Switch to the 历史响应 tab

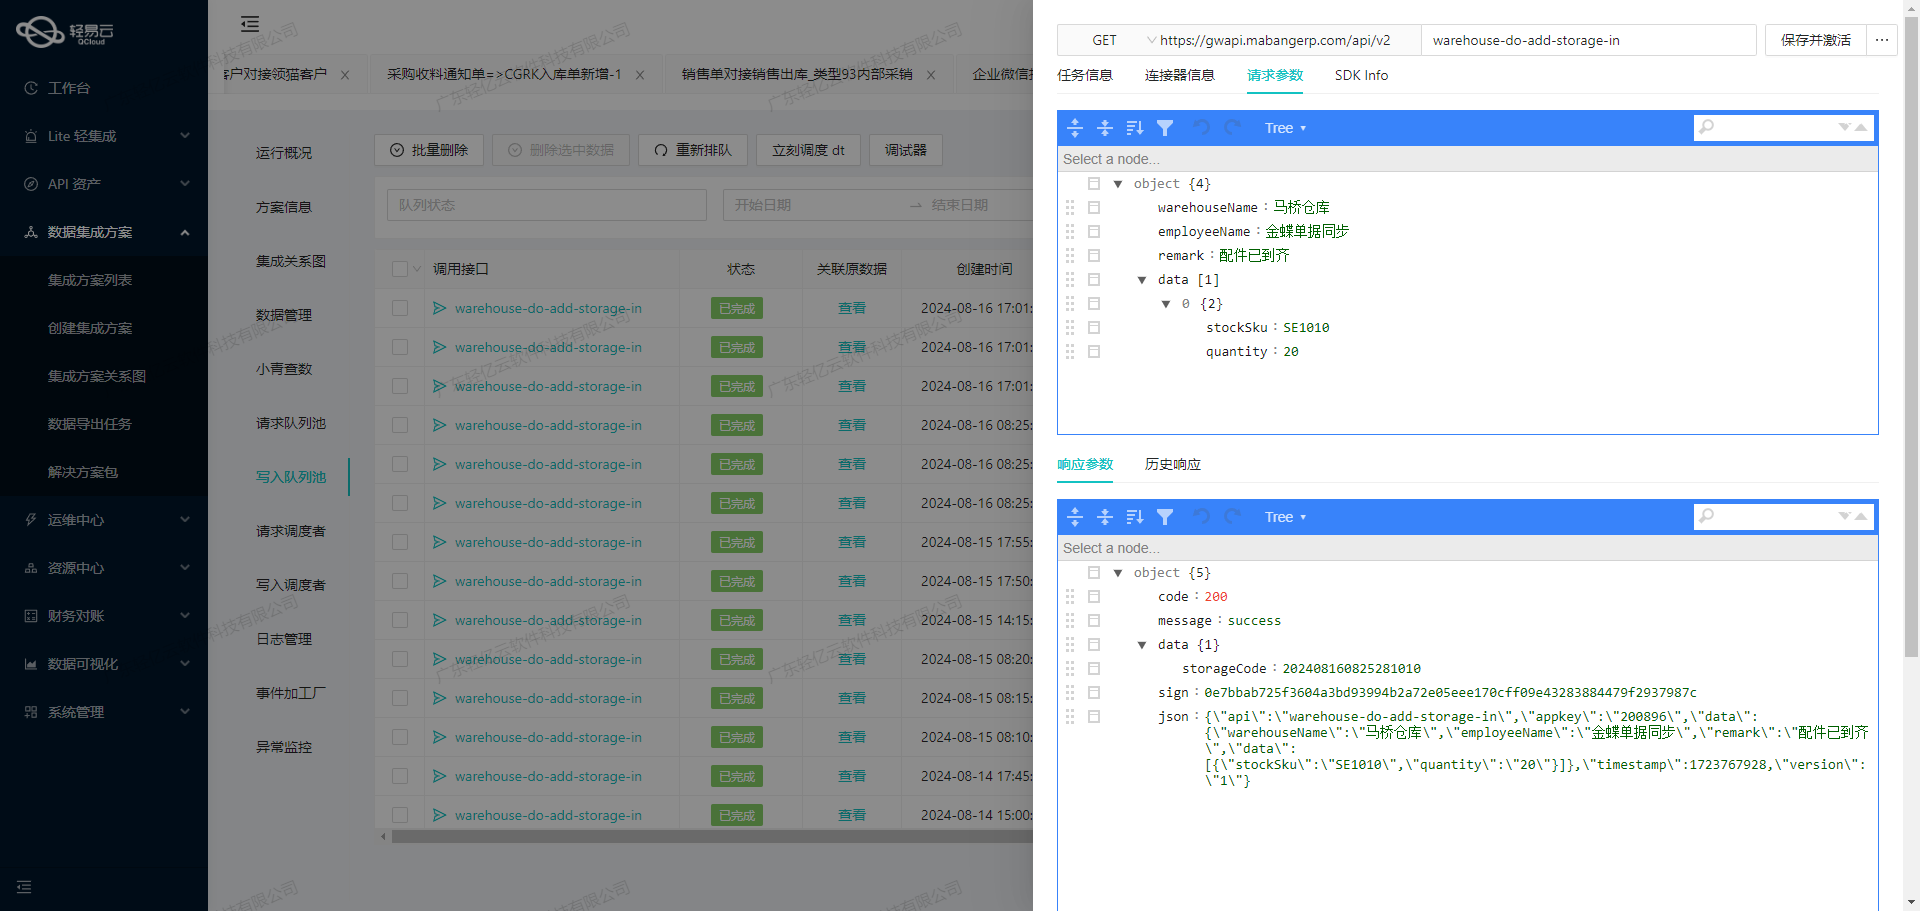[1173, 464]
